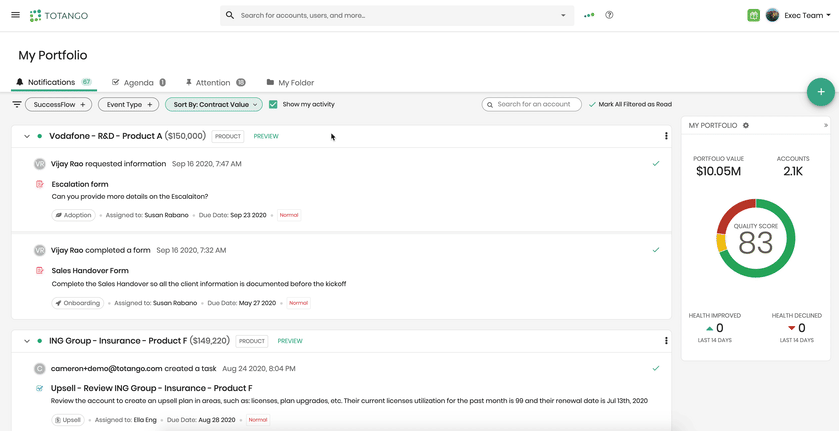Click the ING Group green status dot
Image resolution: width=839 pixels, height=431 pixels.
click(x=40, y=341)
